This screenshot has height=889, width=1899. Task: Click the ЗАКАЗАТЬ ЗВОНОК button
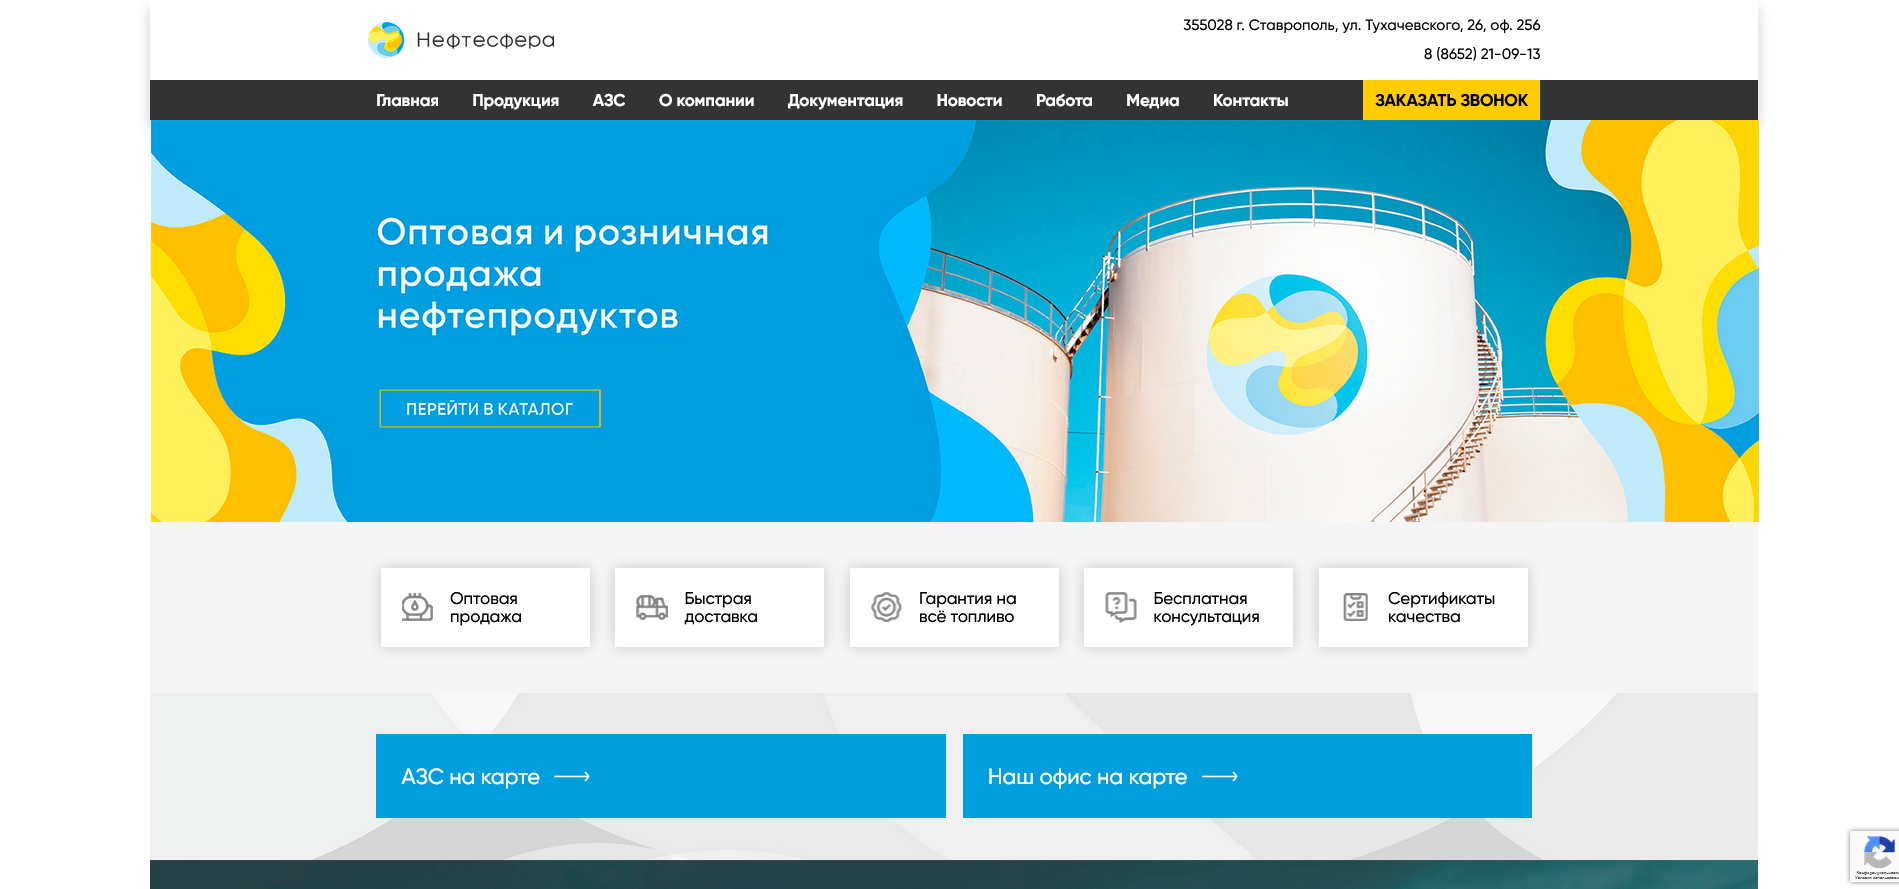[1451, 100]
